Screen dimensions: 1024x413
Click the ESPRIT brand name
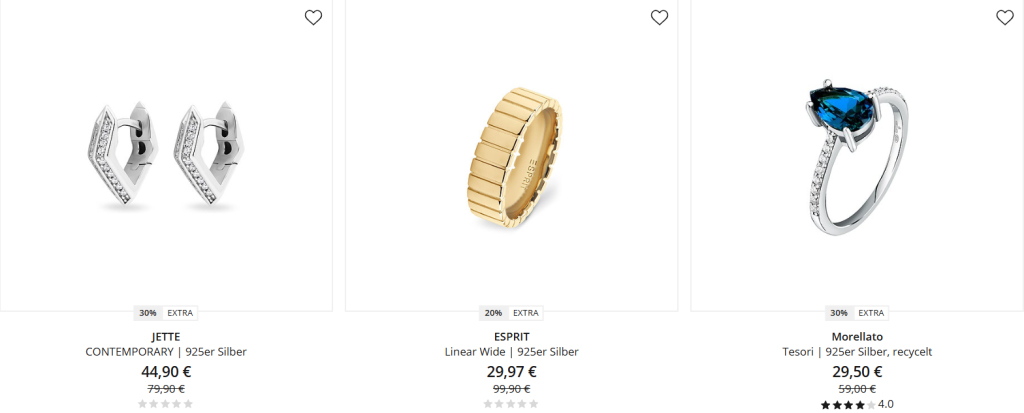tap(511, 337)
